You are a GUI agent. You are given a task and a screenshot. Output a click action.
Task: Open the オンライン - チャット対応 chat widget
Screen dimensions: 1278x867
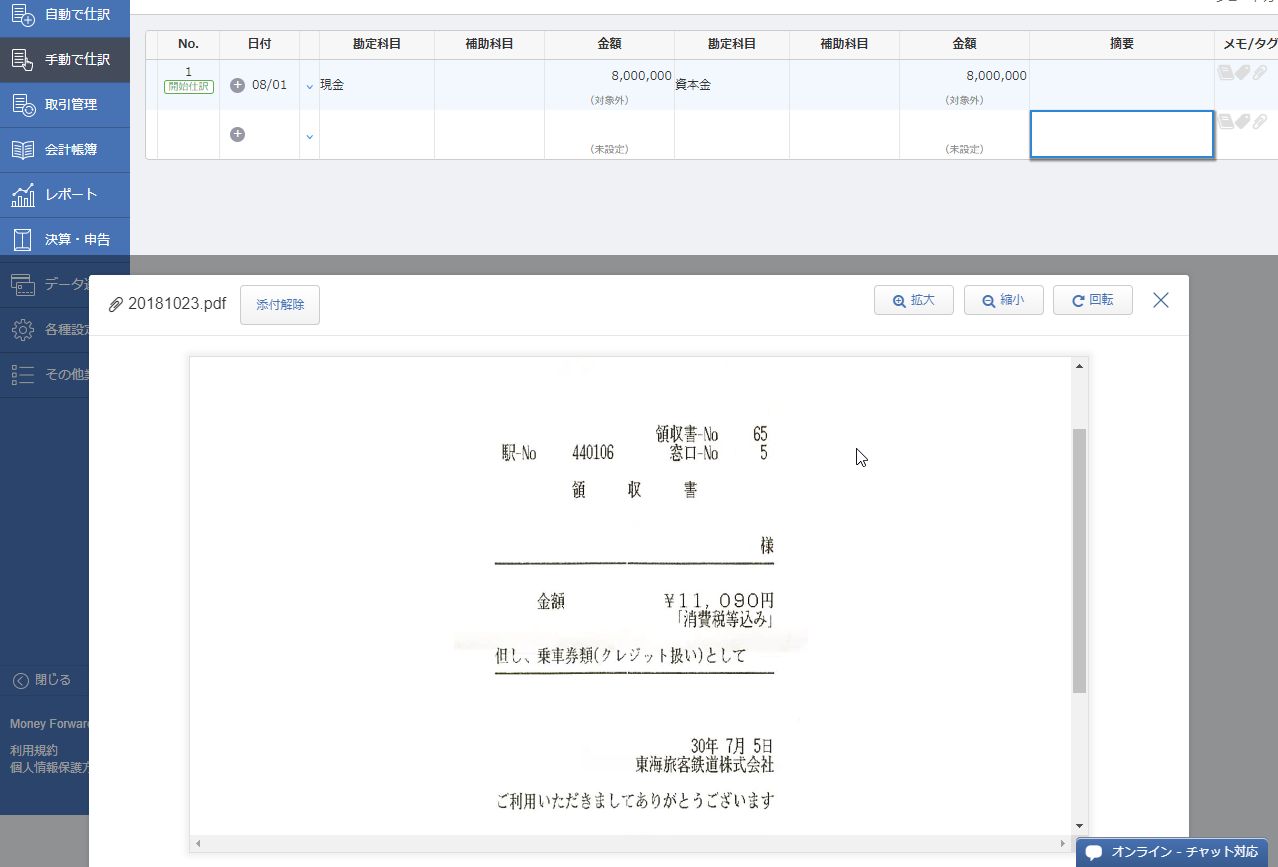[x=1172, y=852]
